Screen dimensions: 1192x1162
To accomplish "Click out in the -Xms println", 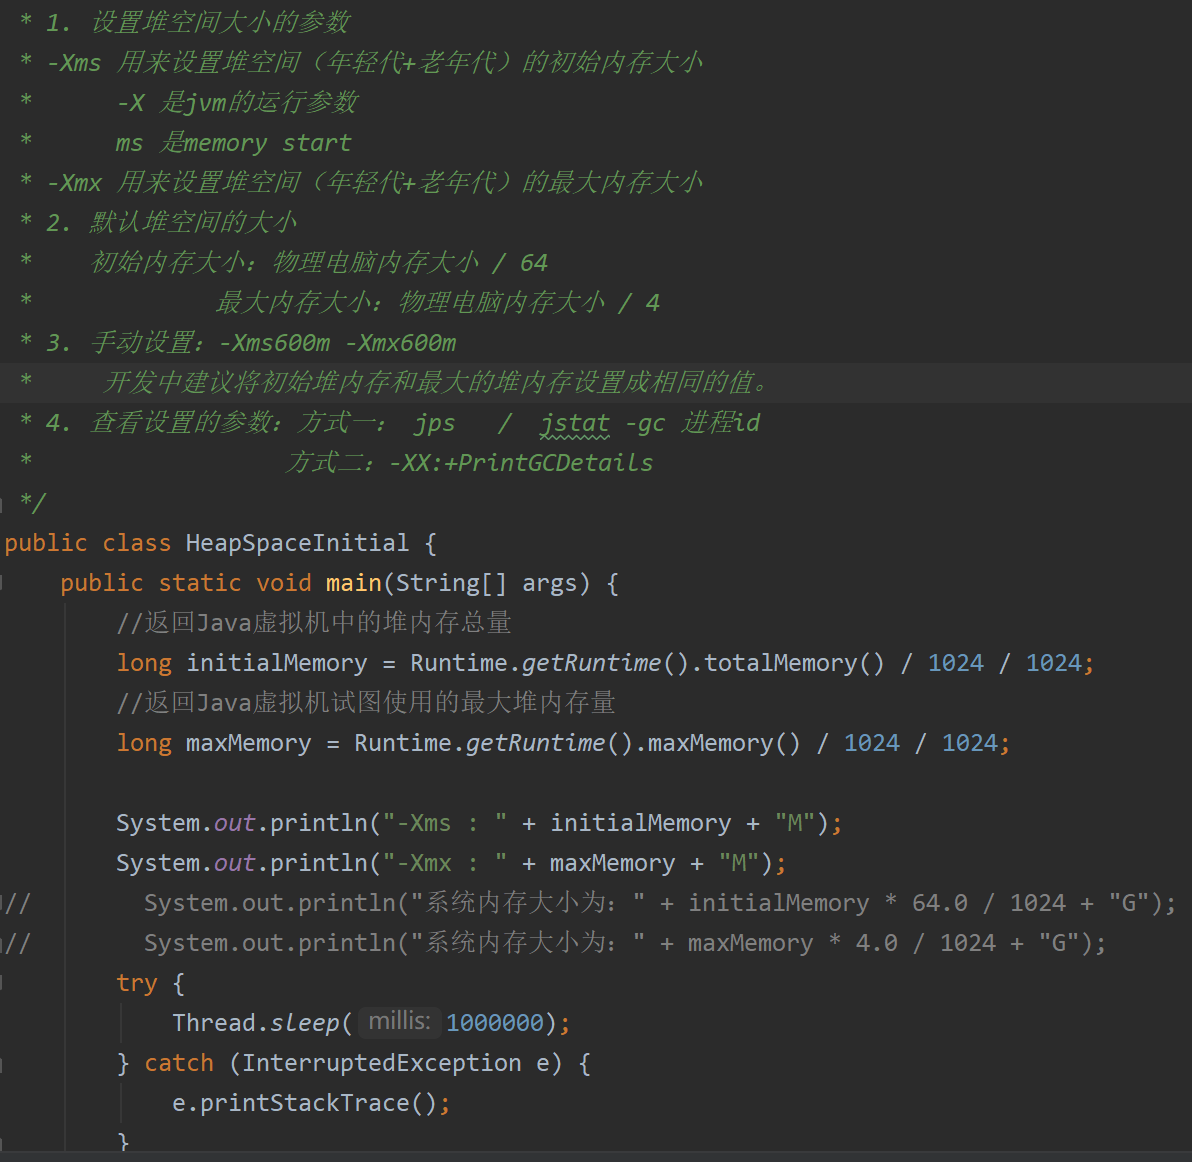I will tap(234, 823).
